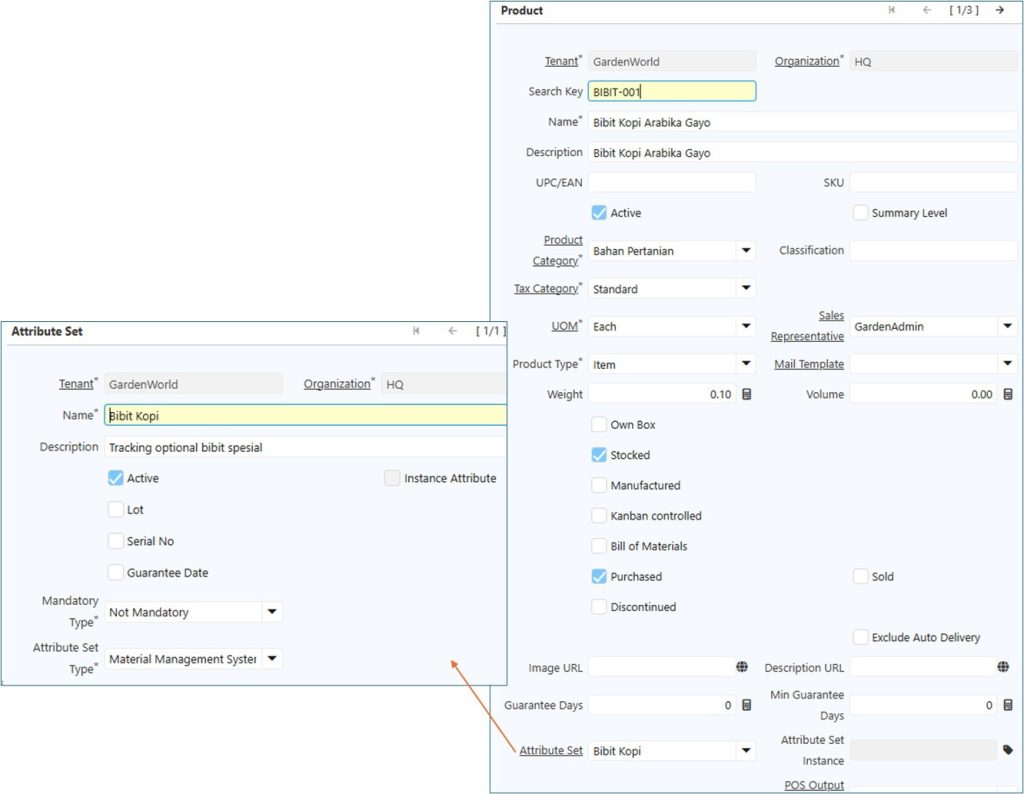Click the Search Key input field

671,92
